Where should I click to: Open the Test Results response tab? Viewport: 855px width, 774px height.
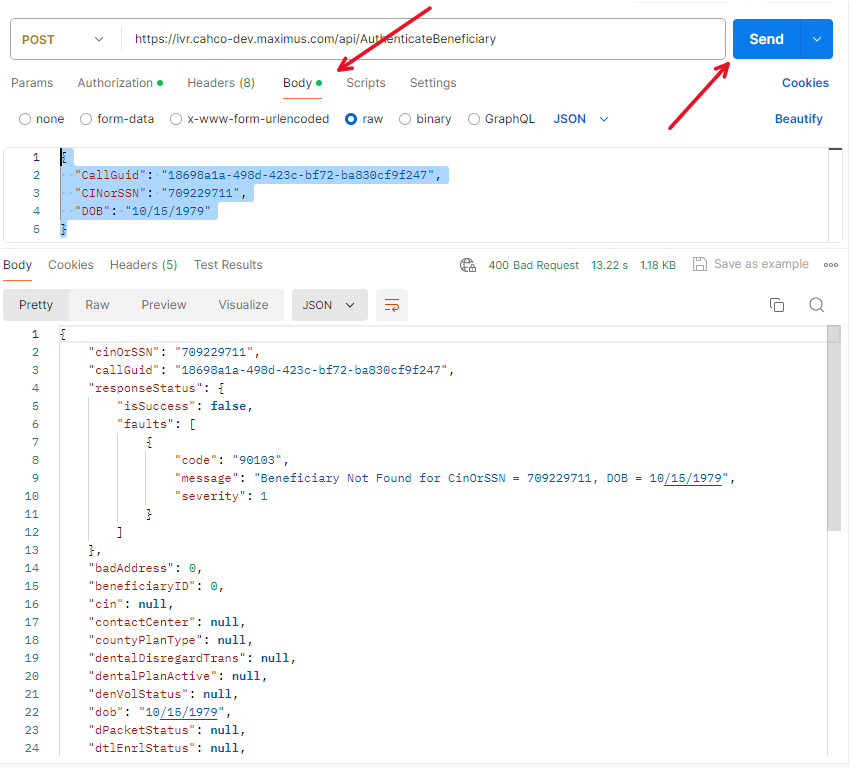[228, 265]
